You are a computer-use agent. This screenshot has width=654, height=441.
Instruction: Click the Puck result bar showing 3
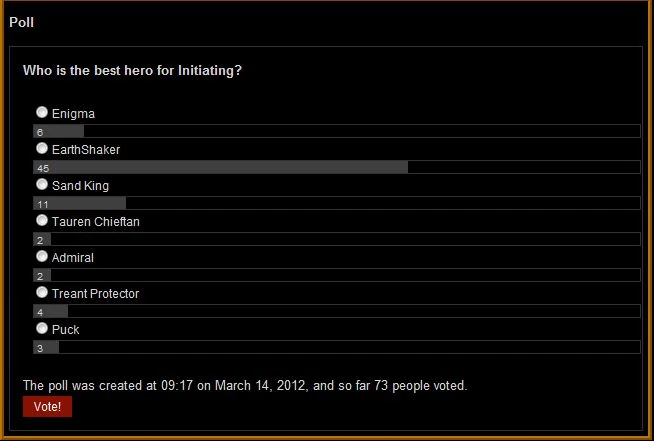coord(46,347)
